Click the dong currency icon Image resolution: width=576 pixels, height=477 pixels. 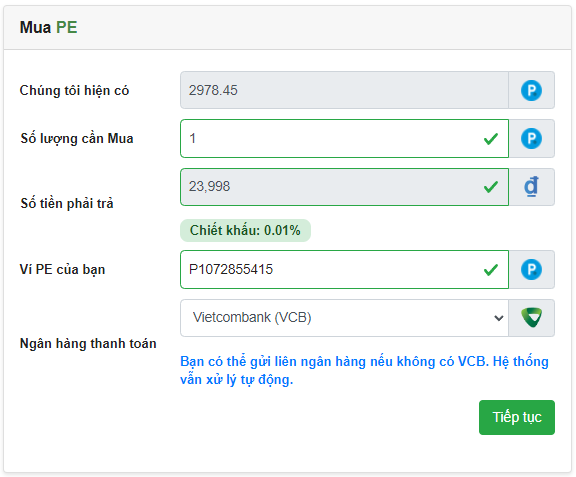pos(531,186)
